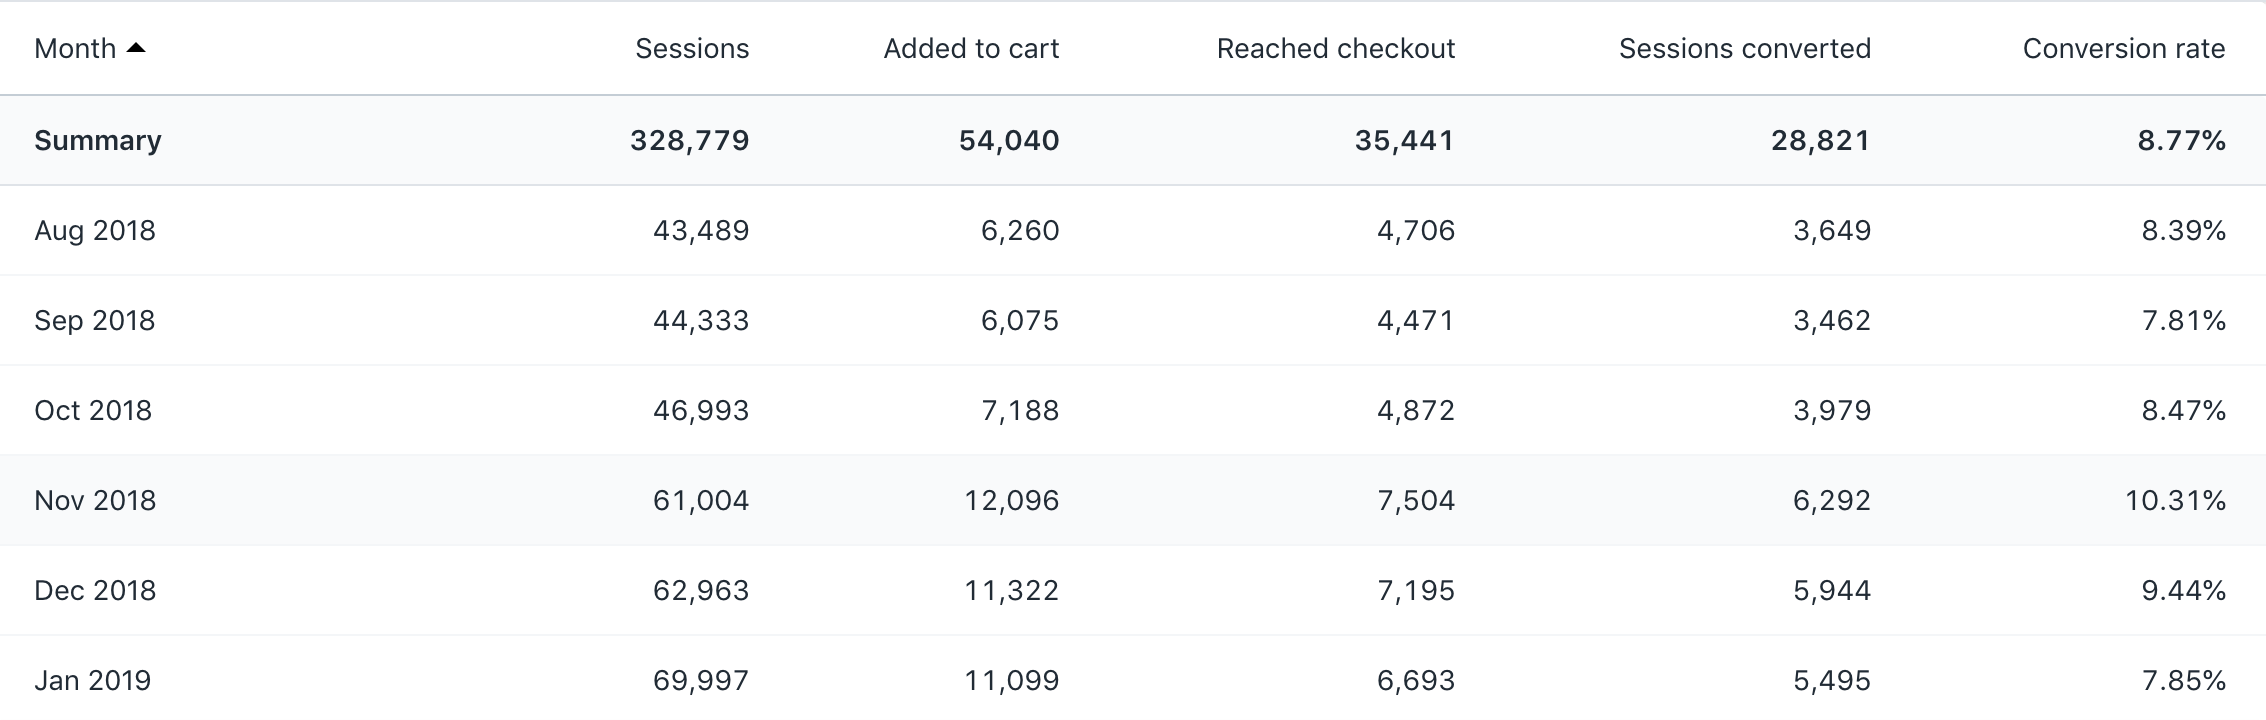Click the Dec 2018 row label
The height and width of the screenshot is (720, 2266).
(x=95, y=590)
